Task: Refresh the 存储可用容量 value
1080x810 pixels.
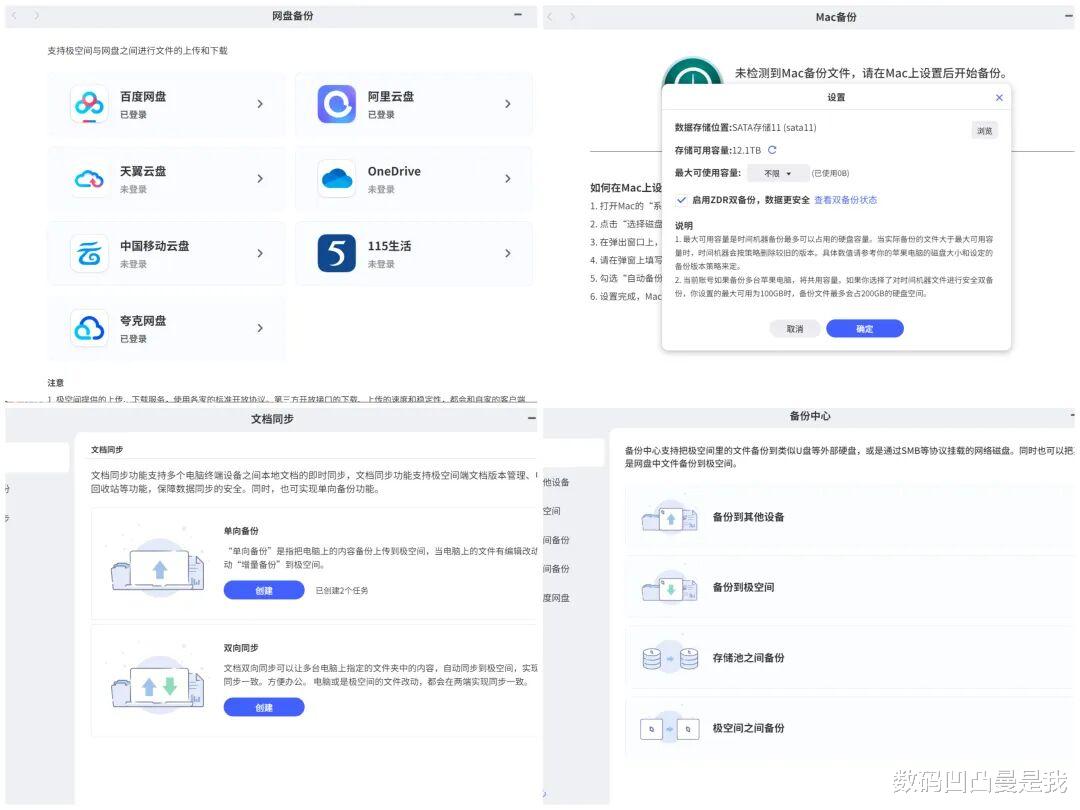Action: pos(772,150)
